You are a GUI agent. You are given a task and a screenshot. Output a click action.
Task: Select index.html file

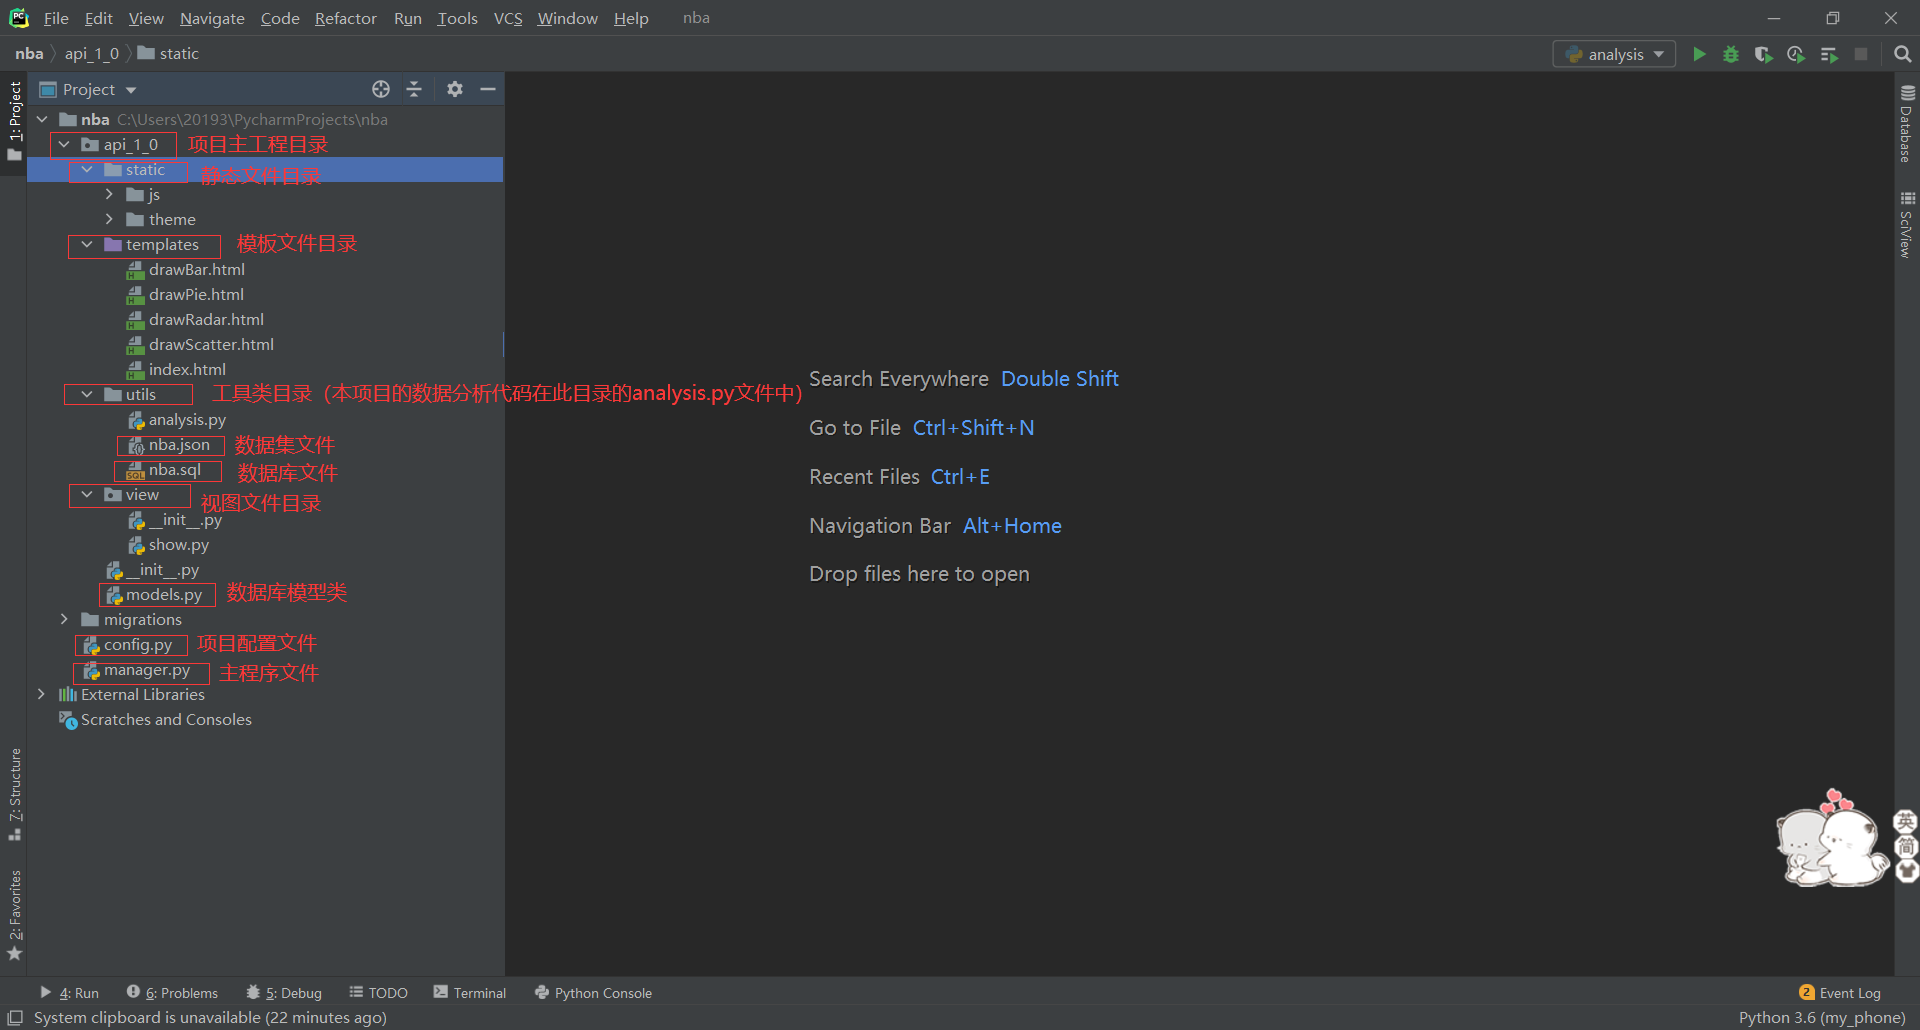tap(177, 369)
